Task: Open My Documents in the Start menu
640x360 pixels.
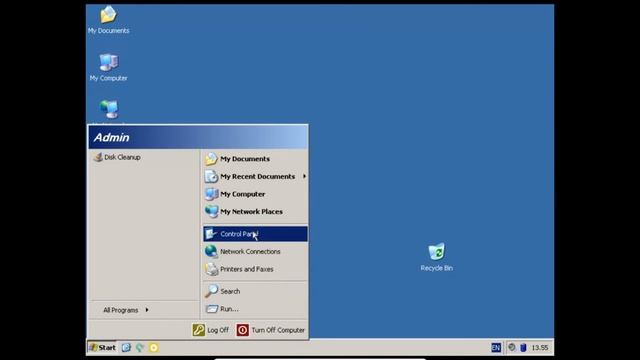Action: point(255,159)
